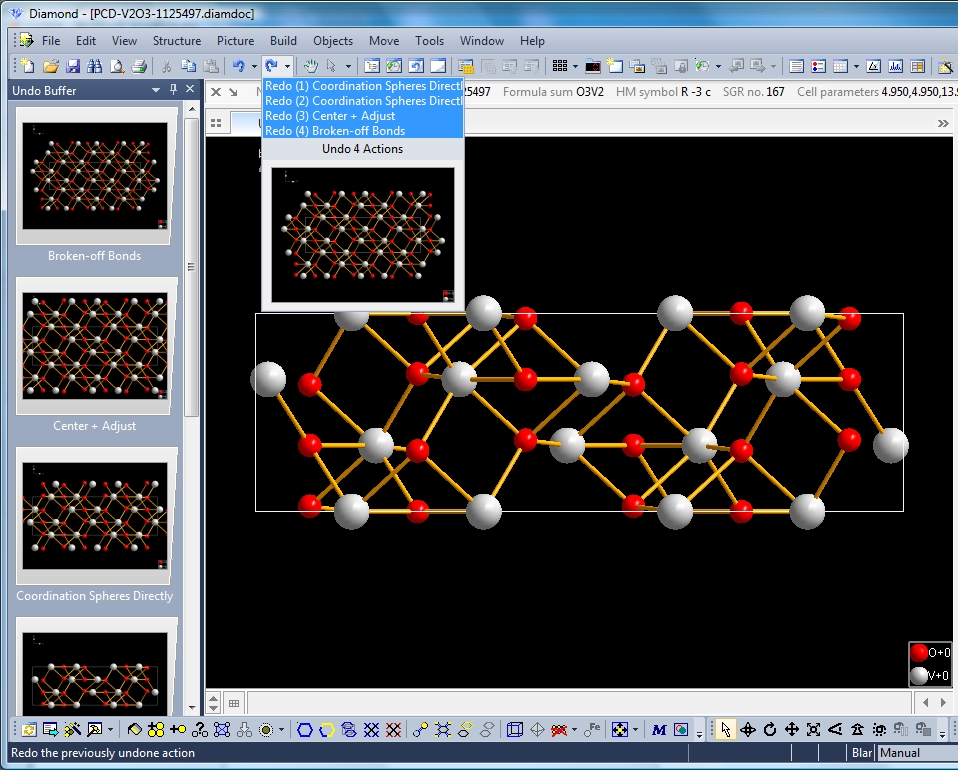958x770 pixels.
Task: Select Redo (4) Broken-off Bonds entry
Action: tap(335, 131)
